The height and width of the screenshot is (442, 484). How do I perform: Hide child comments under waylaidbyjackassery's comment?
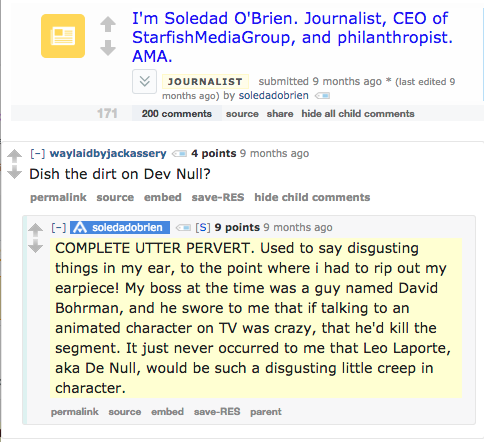tap(312, 197)
